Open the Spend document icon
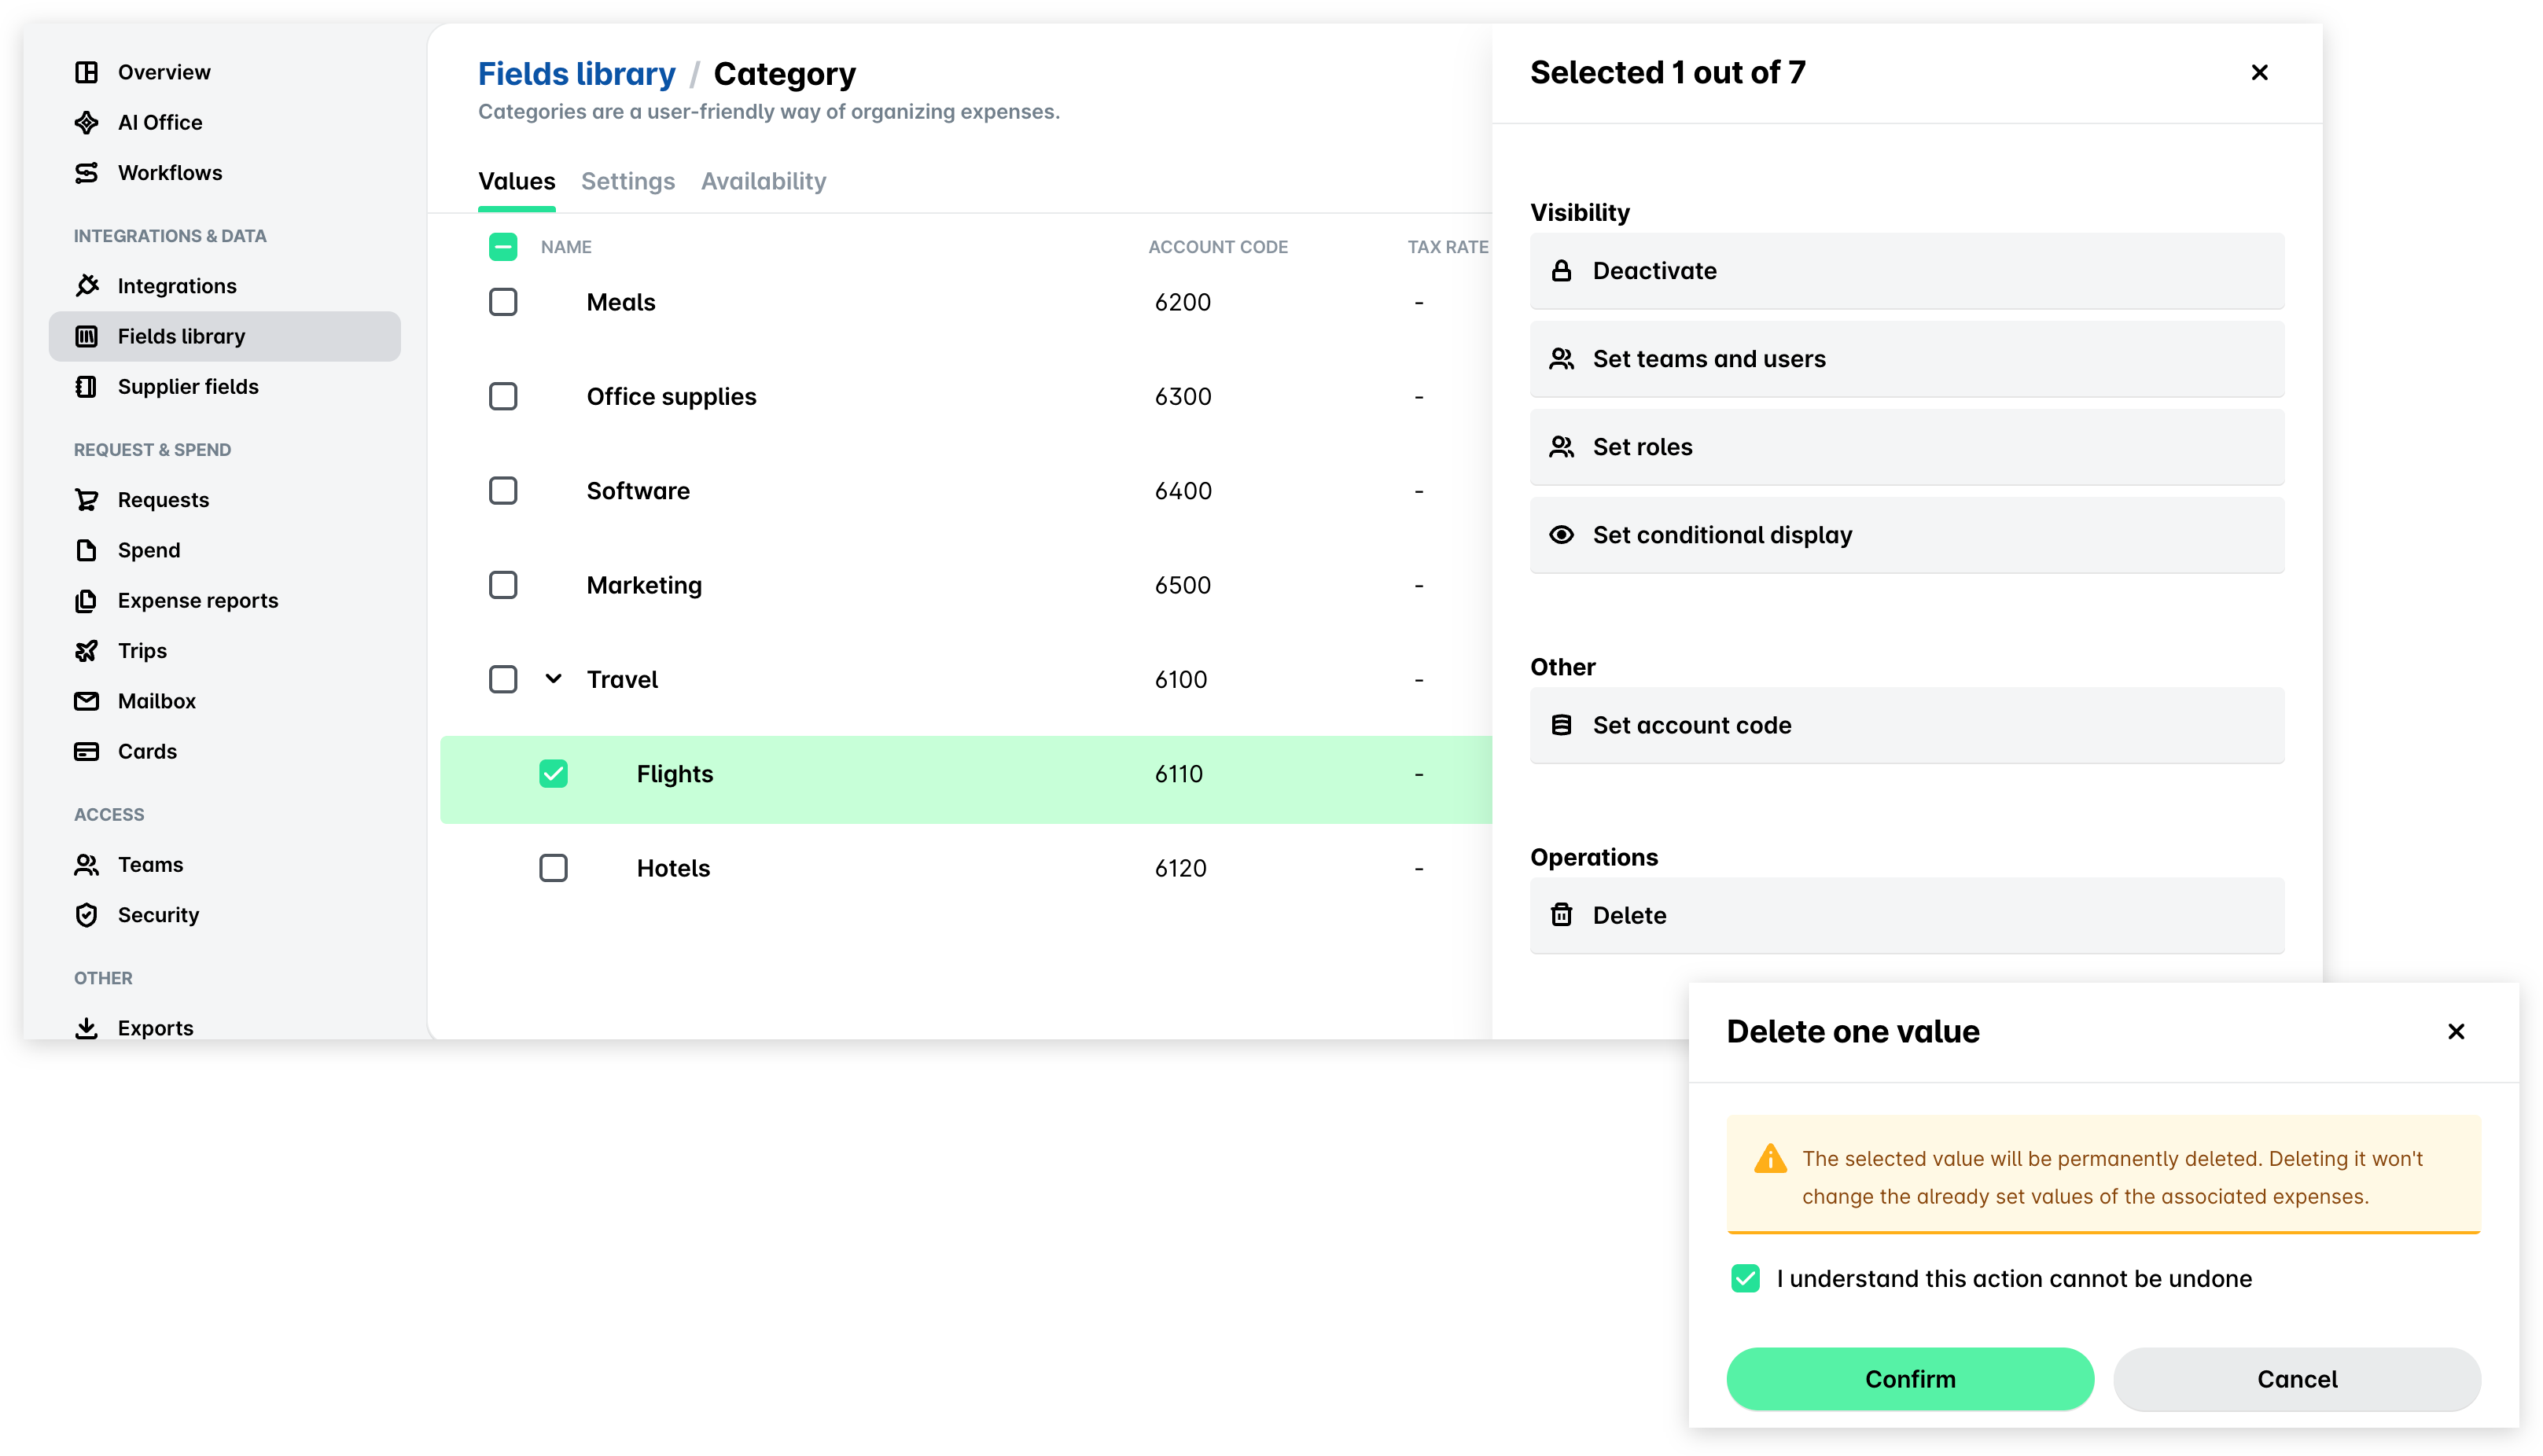2543x1456 pixels. tap(87, 550)
